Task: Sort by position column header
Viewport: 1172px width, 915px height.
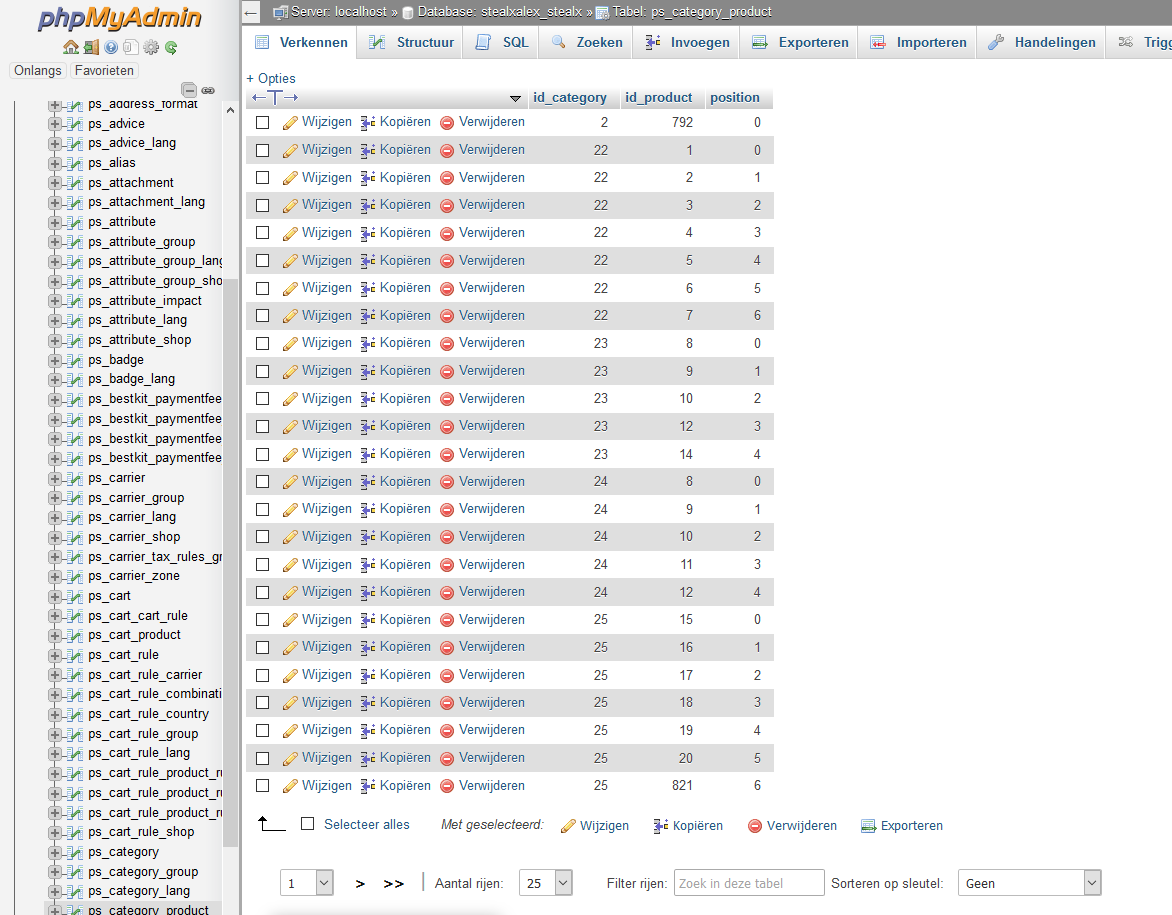Action: pos(735,98)
